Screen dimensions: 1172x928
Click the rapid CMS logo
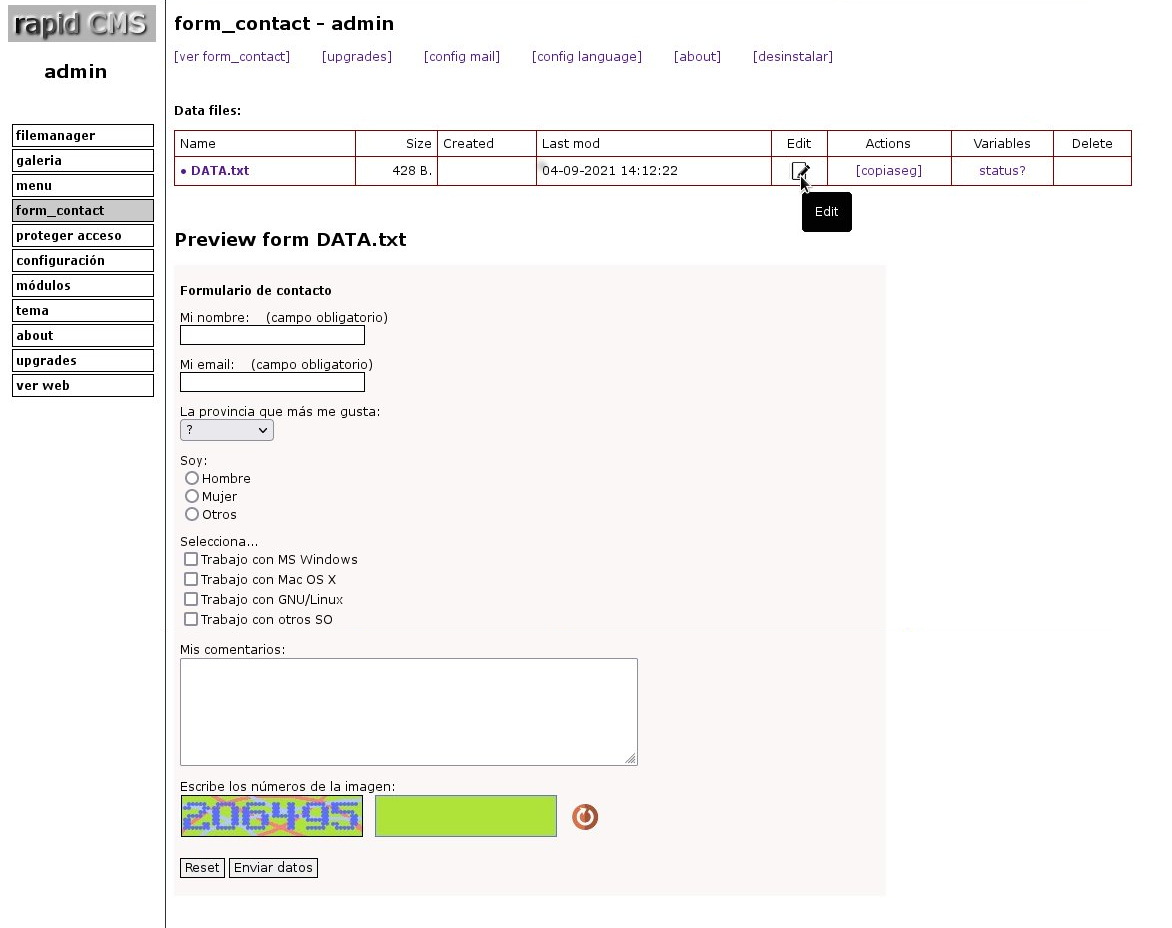point(81,24)
